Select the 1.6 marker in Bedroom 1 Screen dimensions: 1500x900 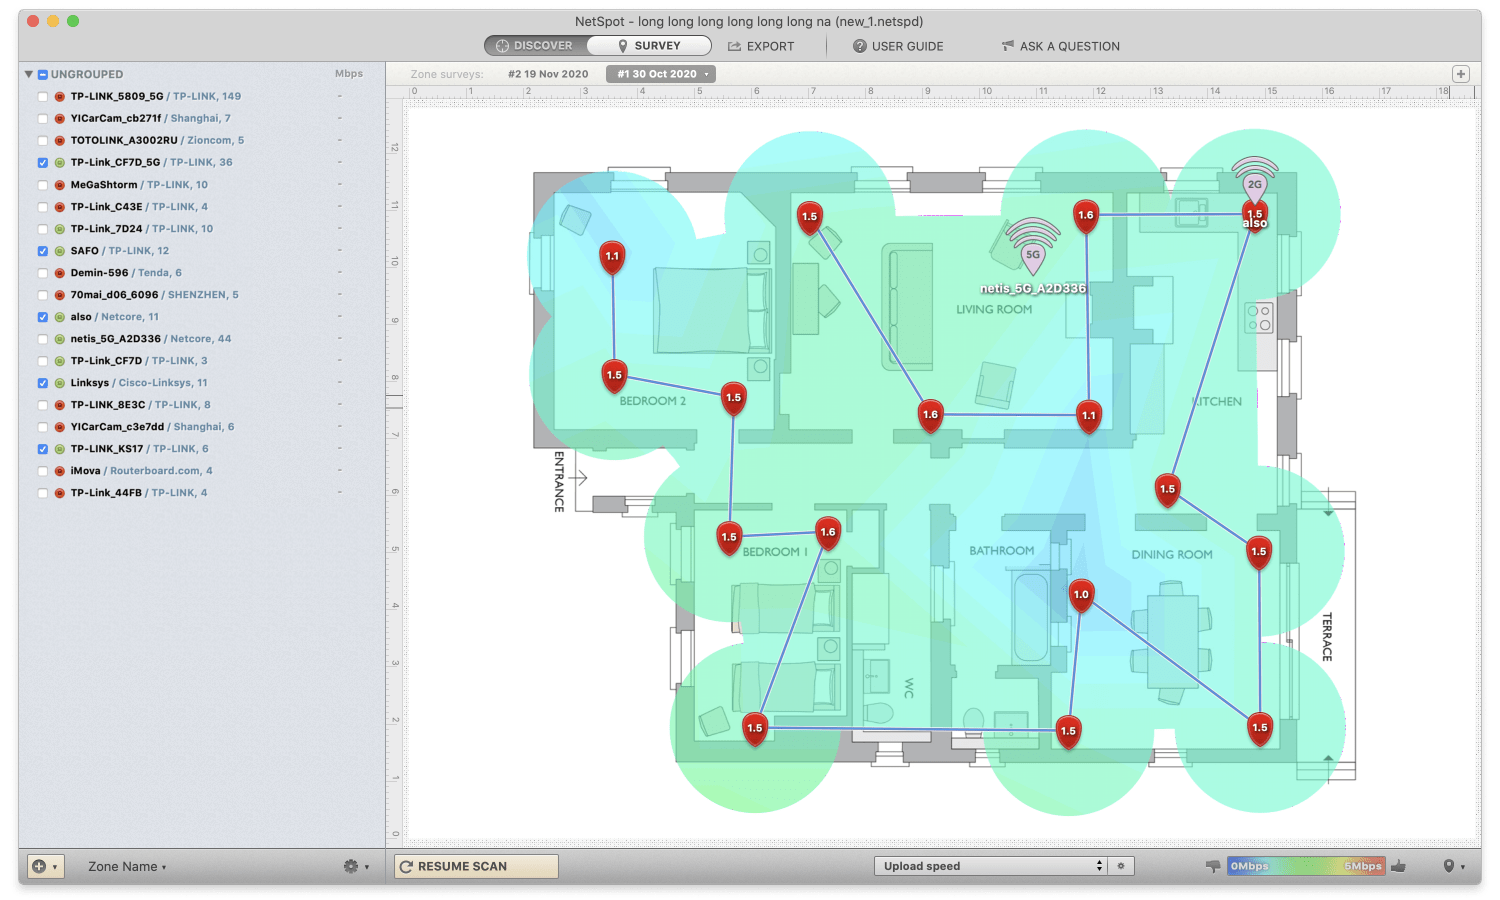828,534
